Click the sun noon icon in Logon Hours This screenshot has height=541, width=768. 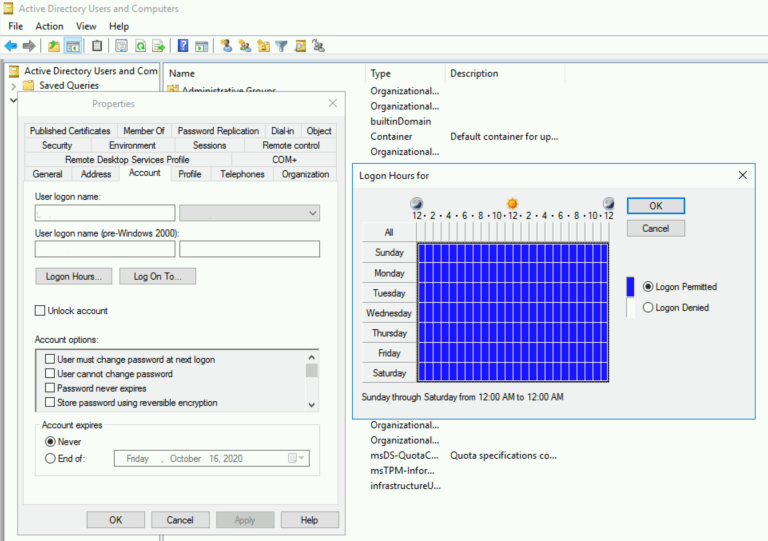tap(512, 203)
